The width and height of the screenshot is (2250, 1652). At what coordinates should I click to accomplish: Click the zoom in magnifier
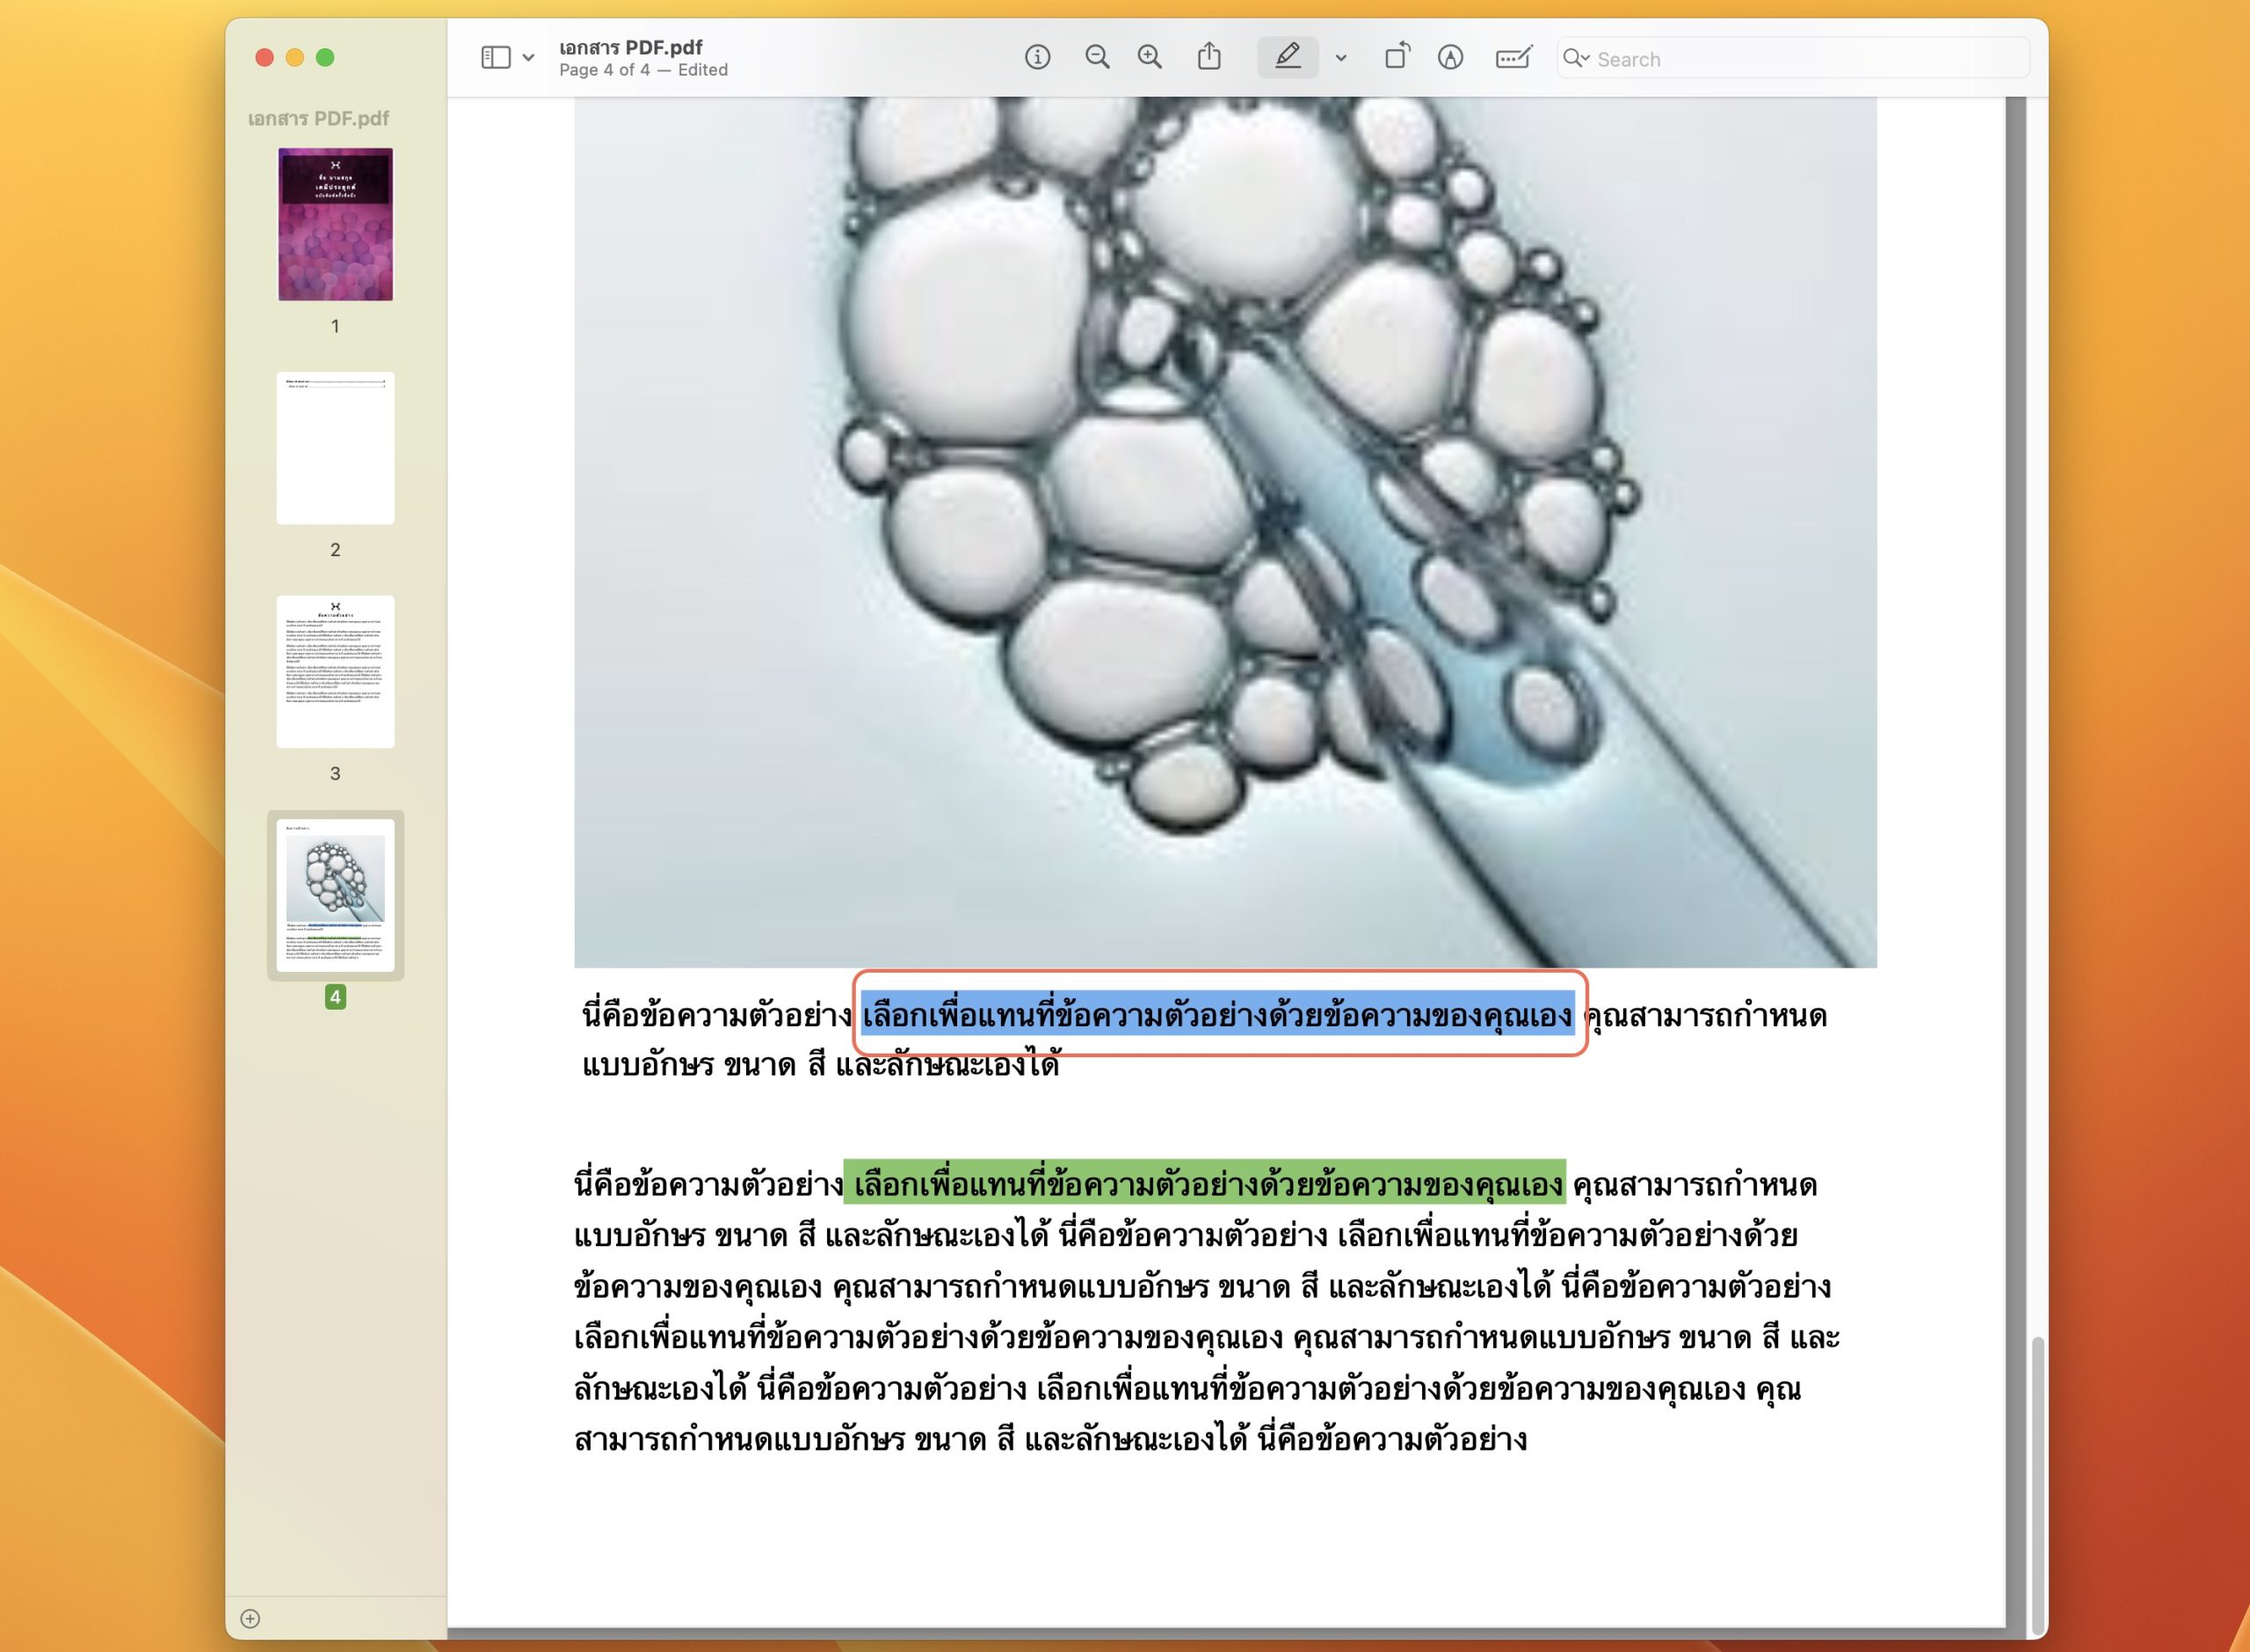click(x=1150, y=57)
